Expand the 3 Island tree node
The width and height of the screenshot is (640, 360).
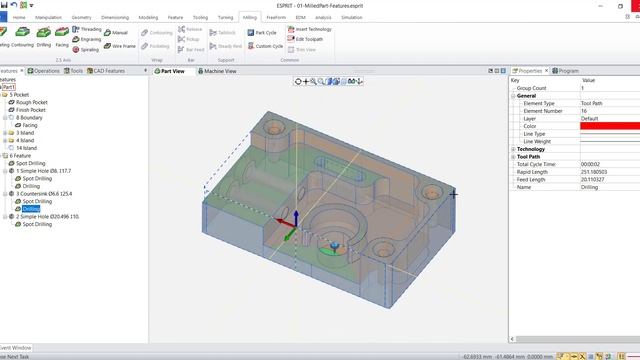coord(5,133)
